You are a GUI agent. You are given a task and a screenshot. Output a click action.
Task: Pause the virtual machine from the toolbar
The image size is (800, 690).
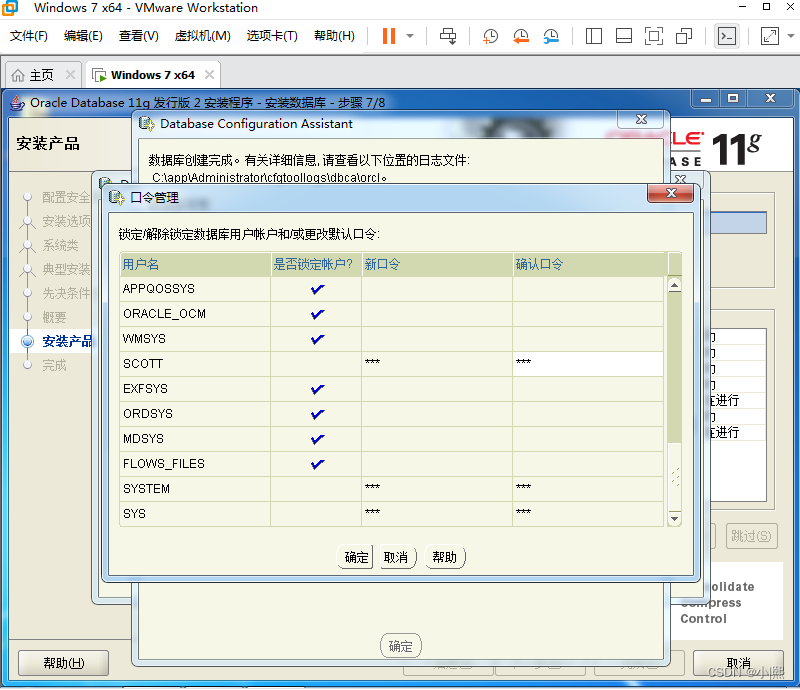point(389,36)
